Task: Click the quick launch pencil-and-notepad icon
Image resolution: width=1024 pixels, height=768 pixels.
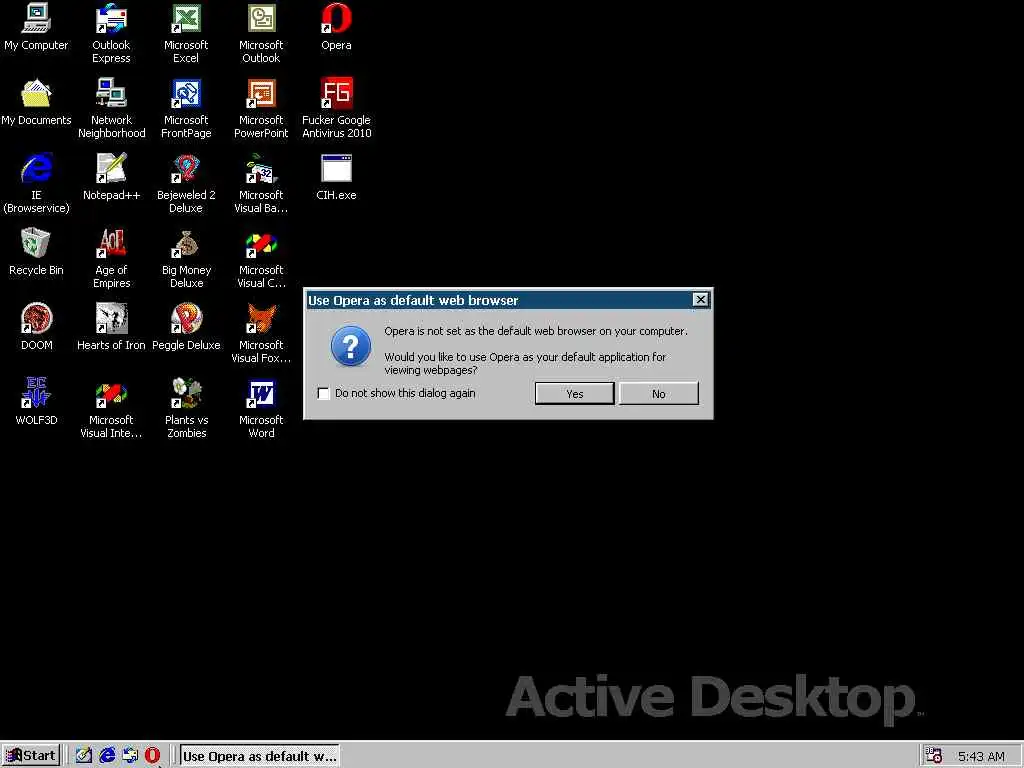Action: click(x=84, y=756)
